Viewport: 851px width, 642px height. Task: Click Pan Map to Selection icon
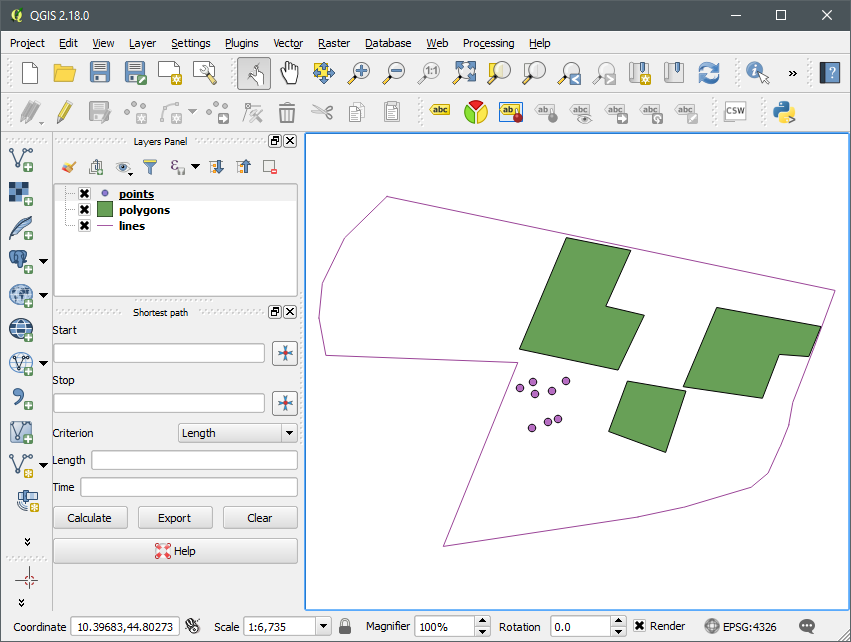323,73
